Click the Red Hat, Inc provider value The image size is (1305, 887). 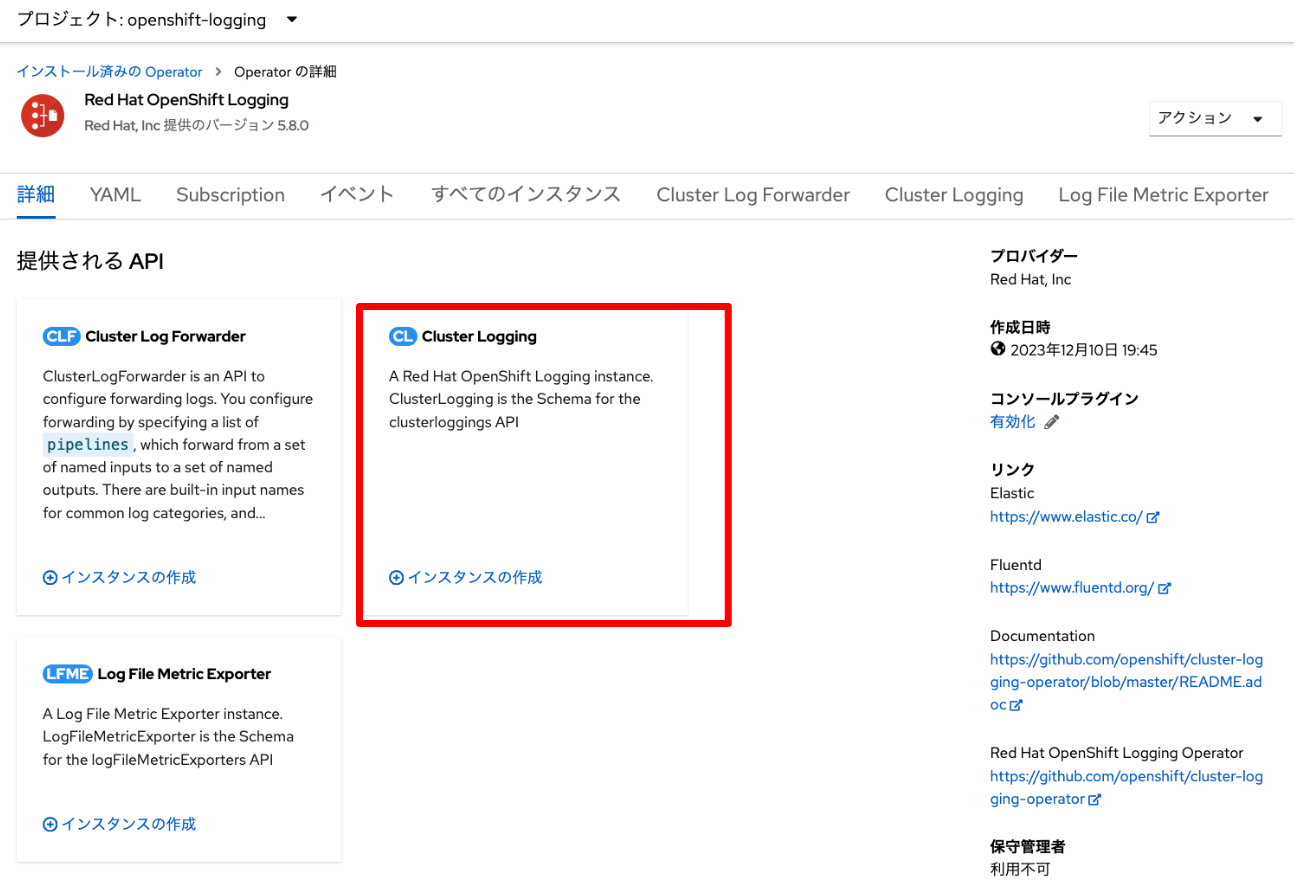1030,280
